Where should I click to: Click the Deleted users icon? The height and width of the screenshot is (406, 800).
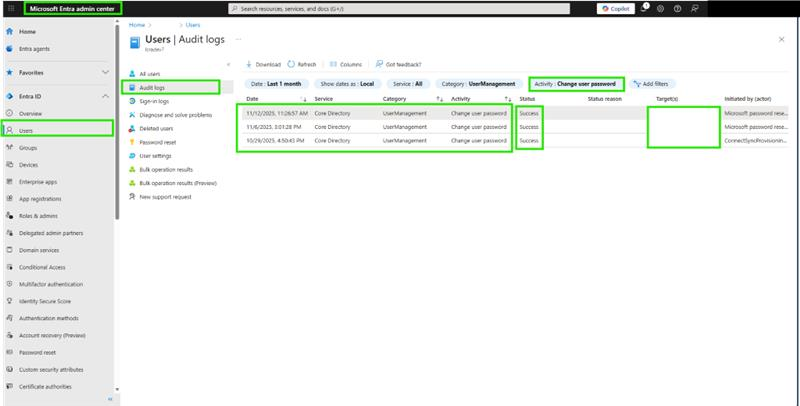(132, 129)
